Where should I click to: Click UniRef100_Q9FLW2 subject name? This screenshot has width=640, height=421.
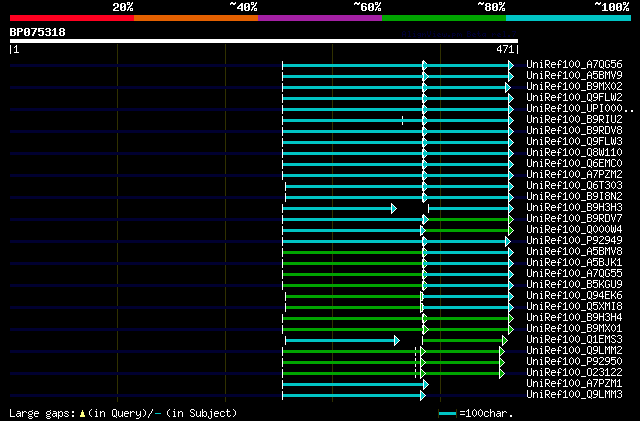click(574, 98)
